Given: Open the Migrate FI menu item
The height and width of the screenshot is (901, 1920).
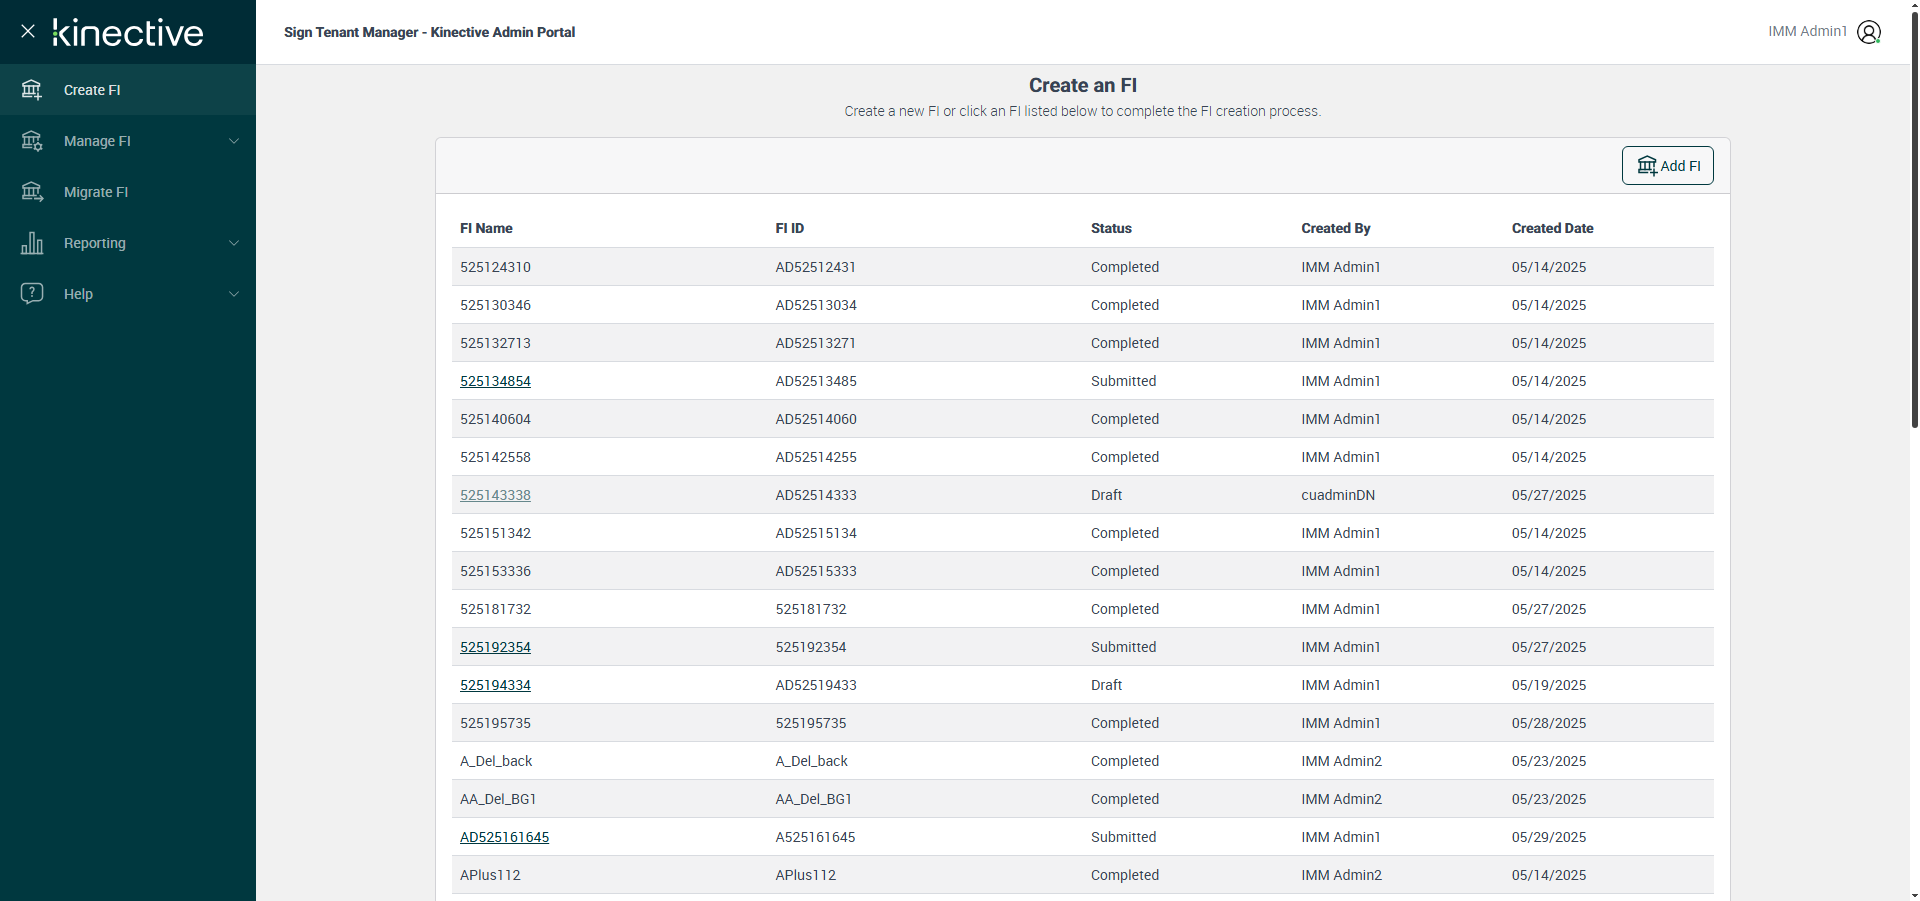Looking at the screenshot, I should [96, 192].
